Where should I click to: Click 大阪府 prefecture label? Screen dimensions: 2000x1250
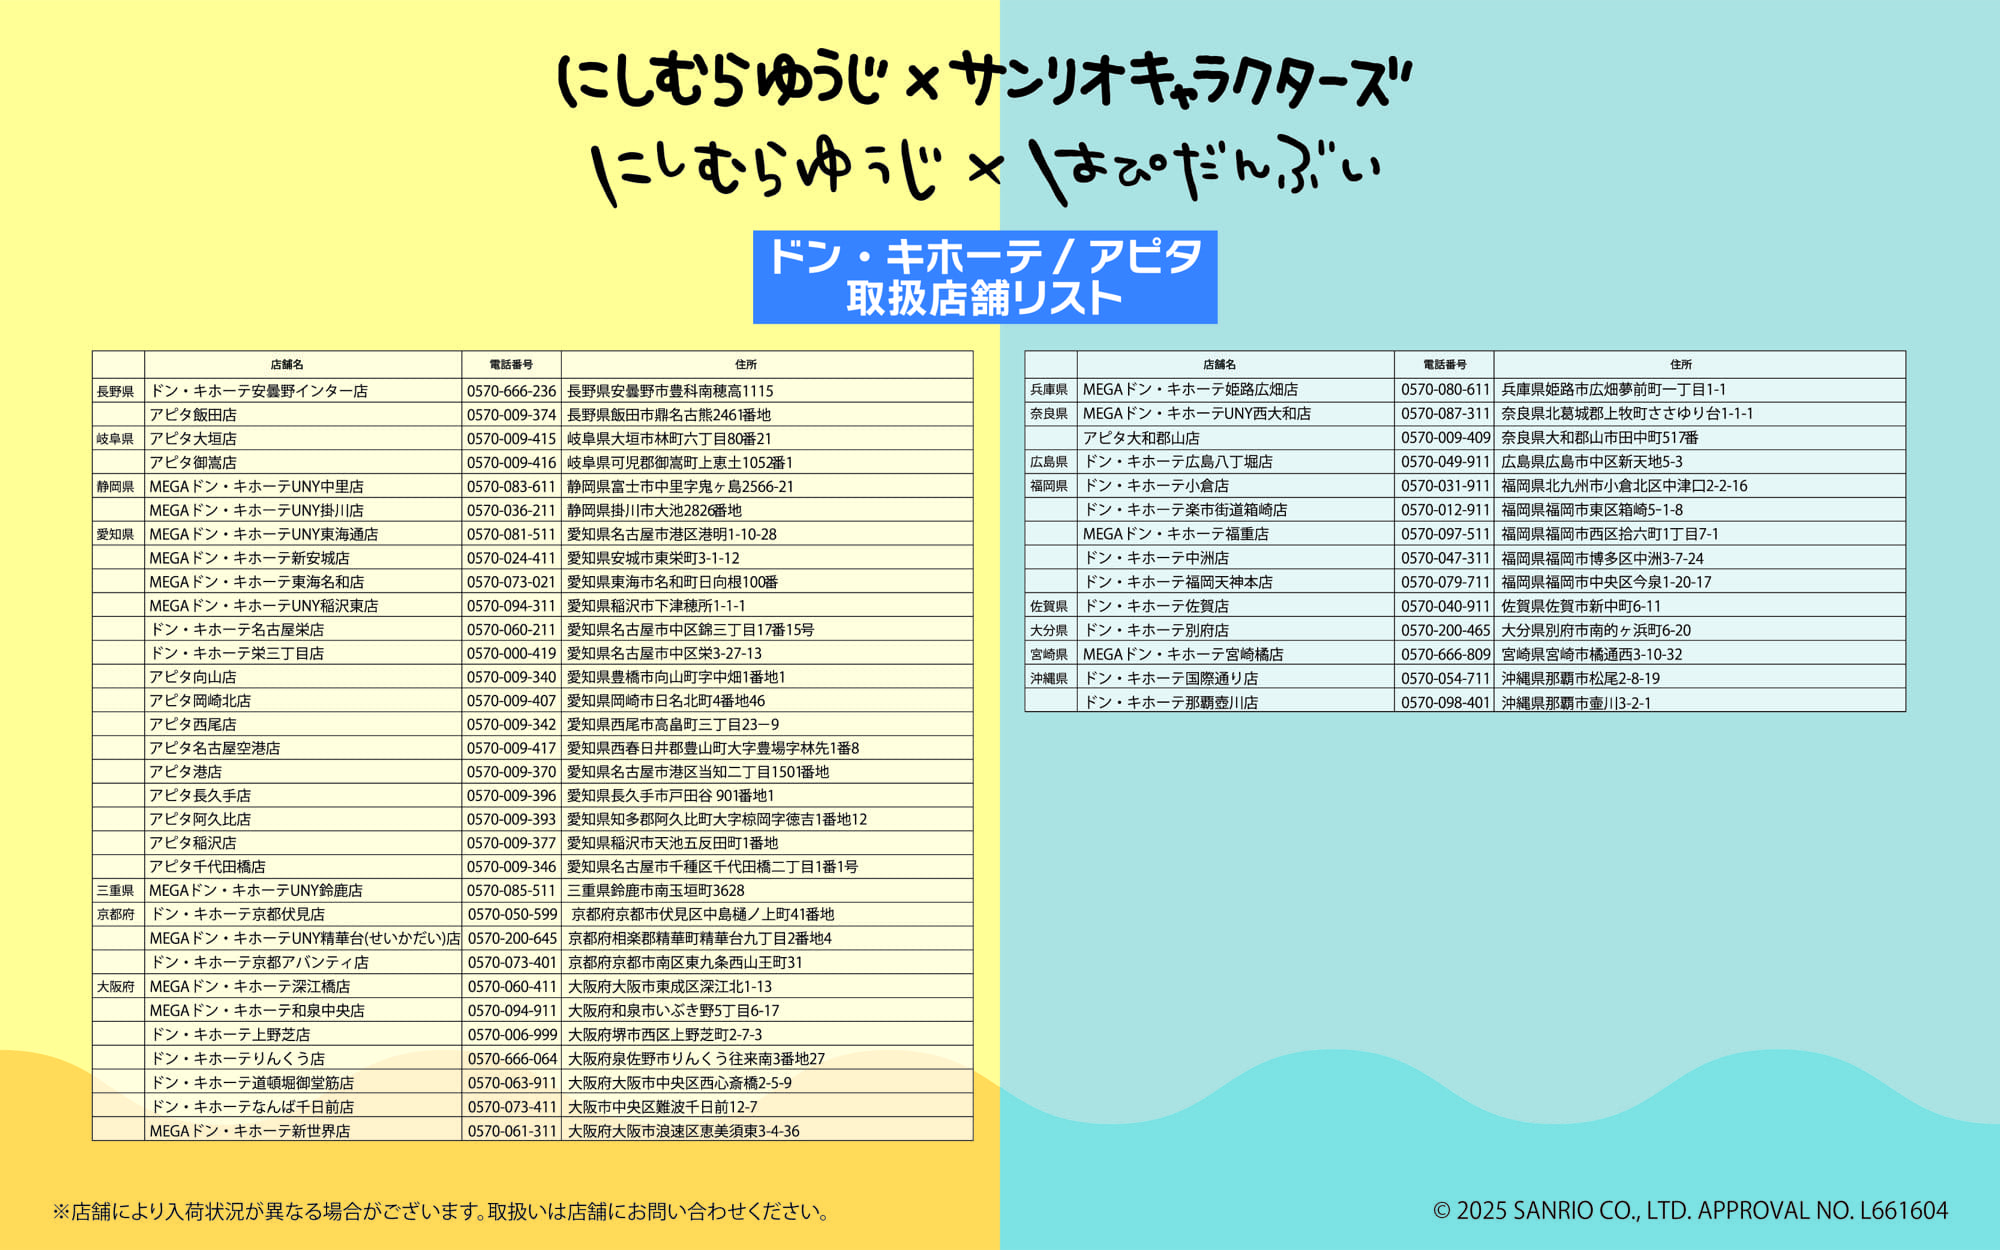tap(115, 987)
